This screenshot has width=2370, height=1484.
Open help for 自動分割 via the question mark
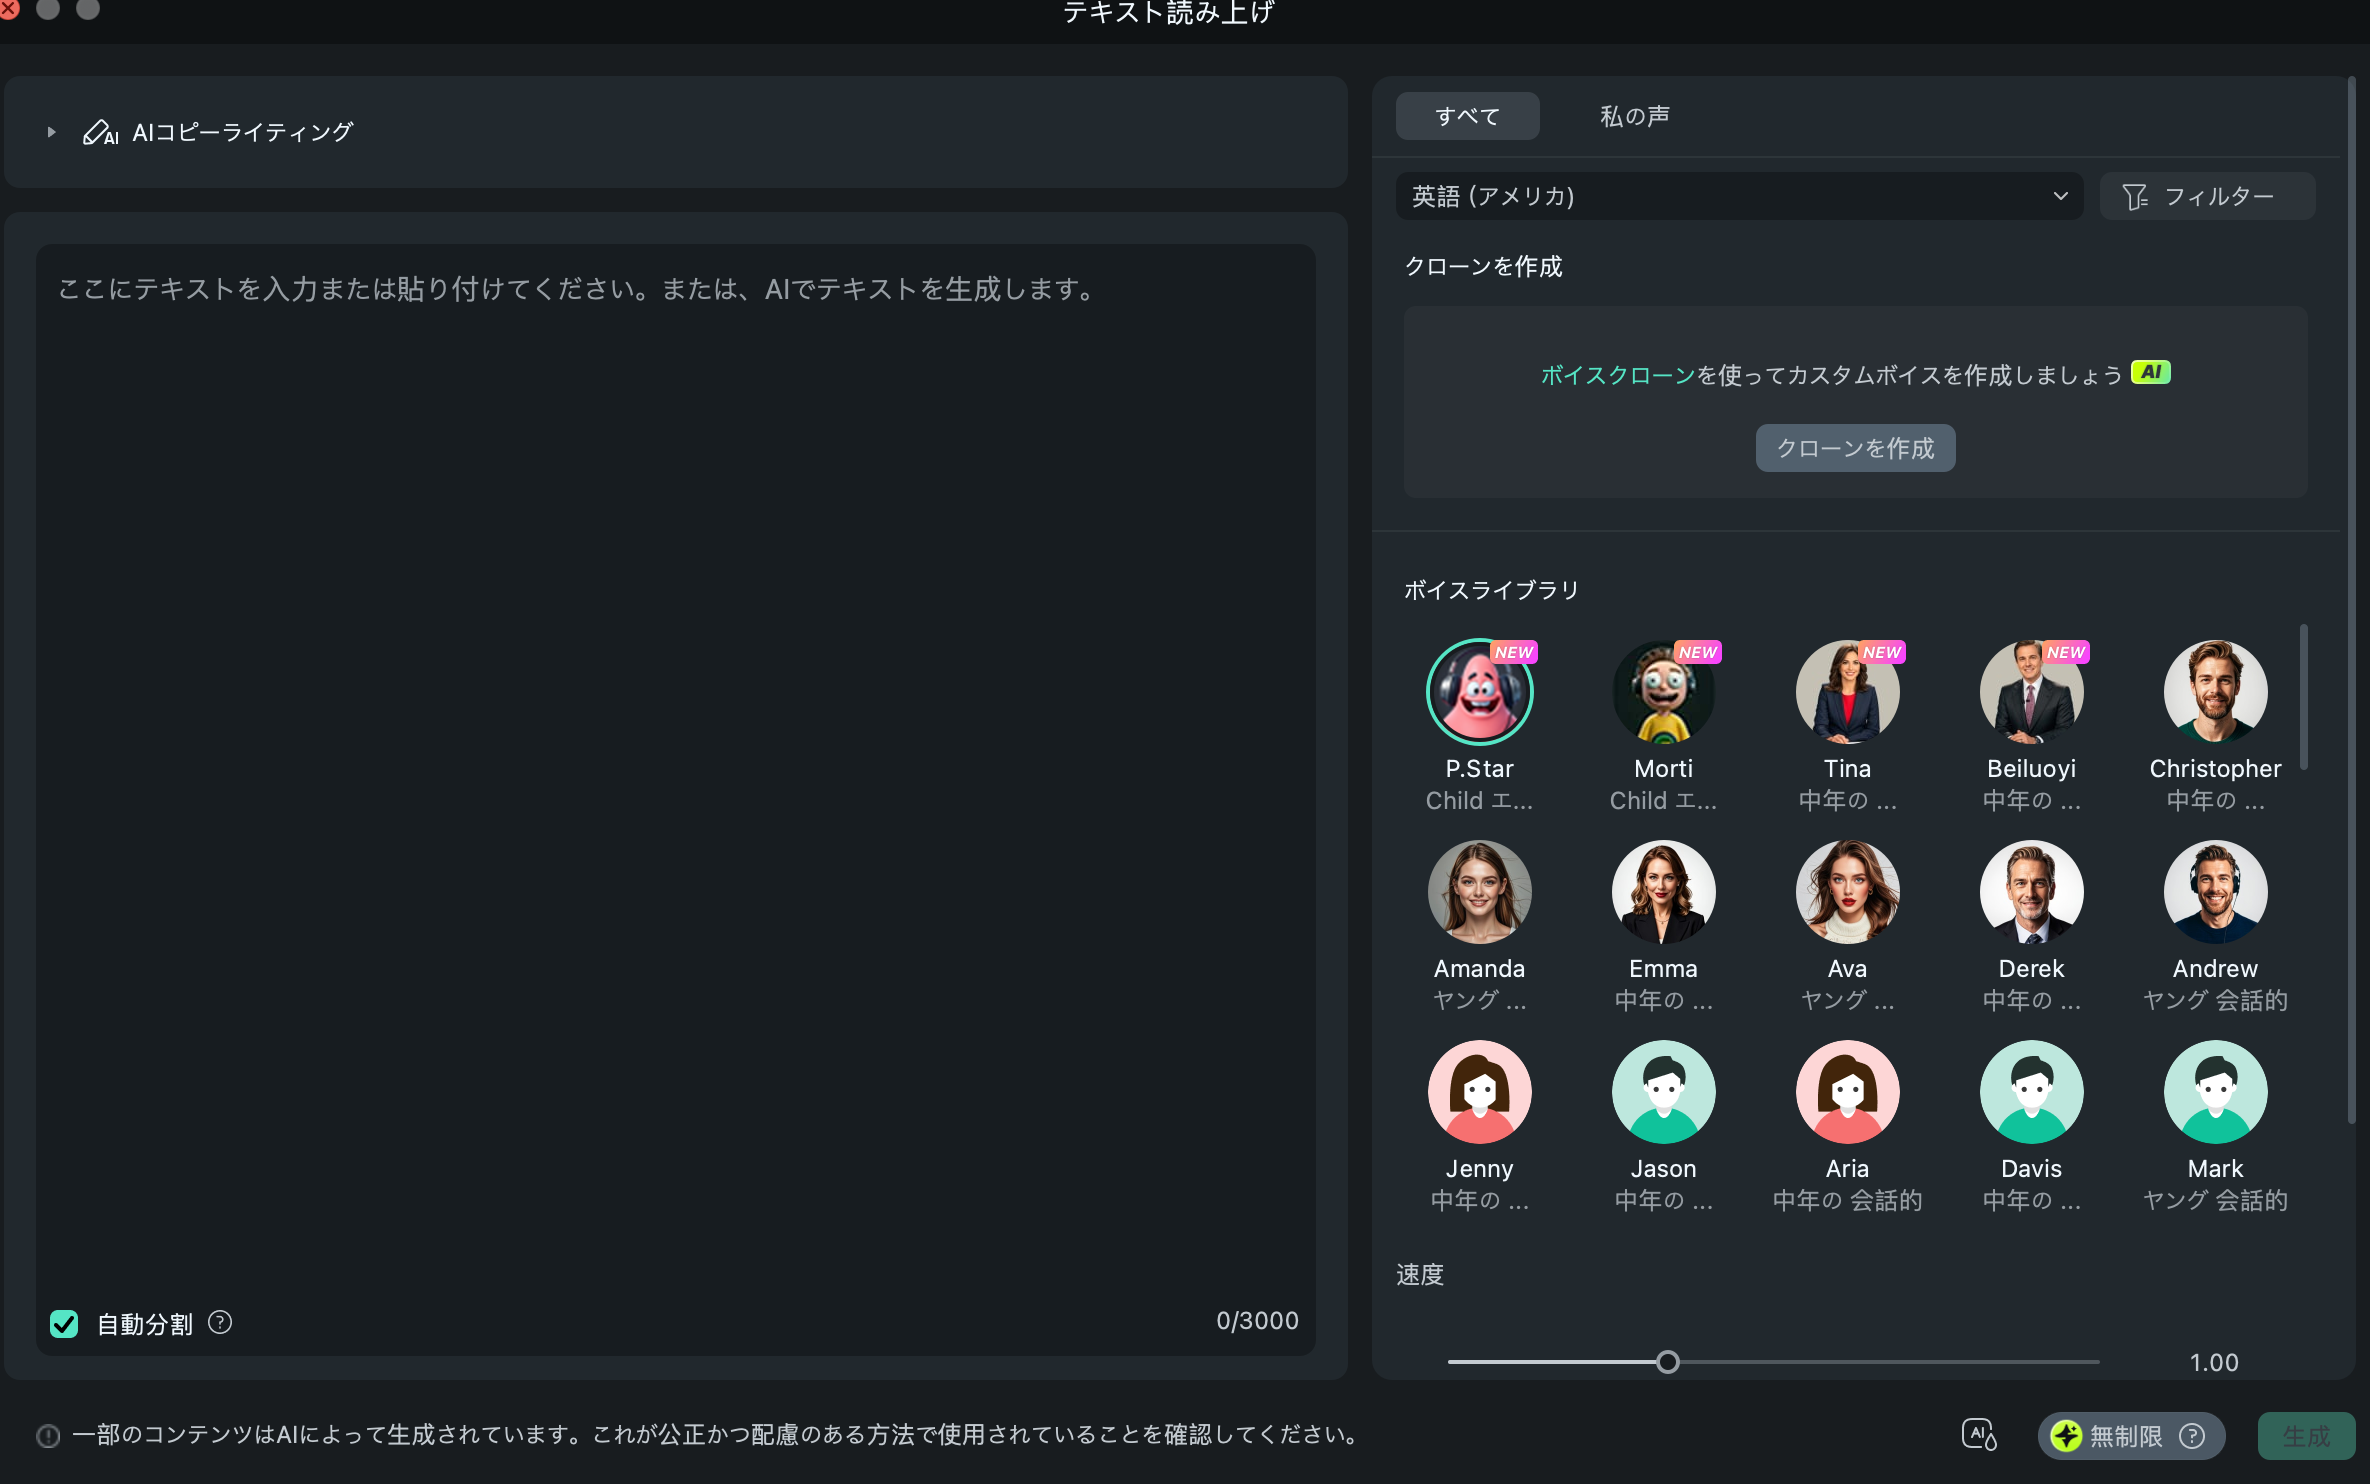coord(221,1323)
